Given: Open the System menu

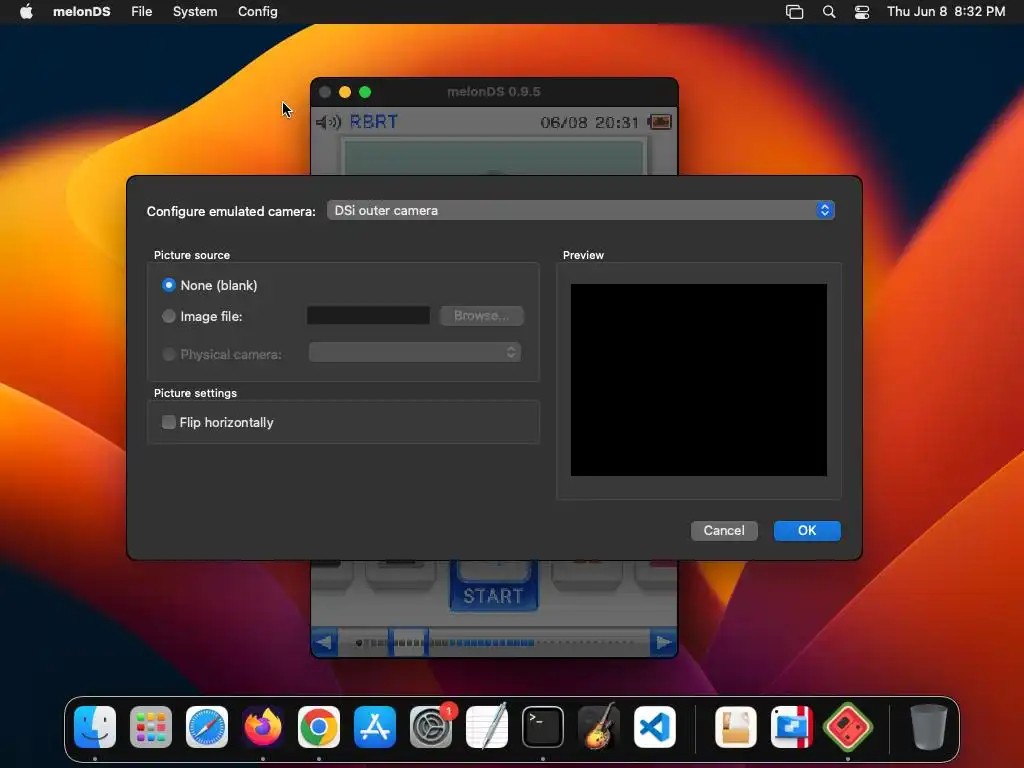Looking at the screenshot, I should click(x=195, y=11).
